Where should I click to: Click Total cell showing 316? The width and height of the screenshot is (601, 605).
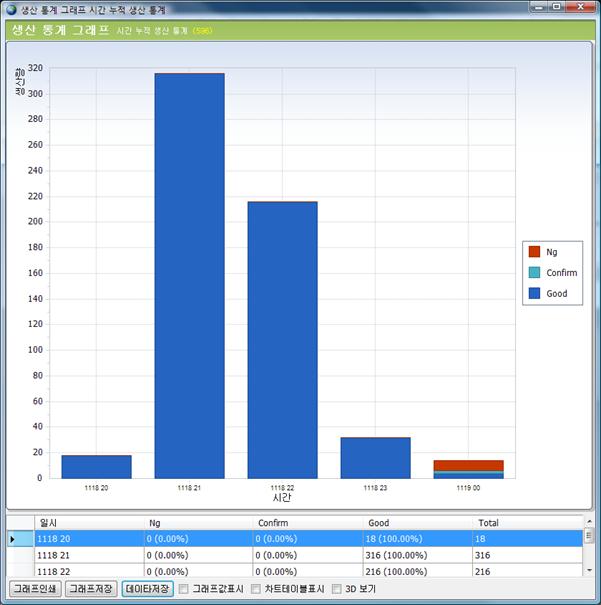[527, 555]
